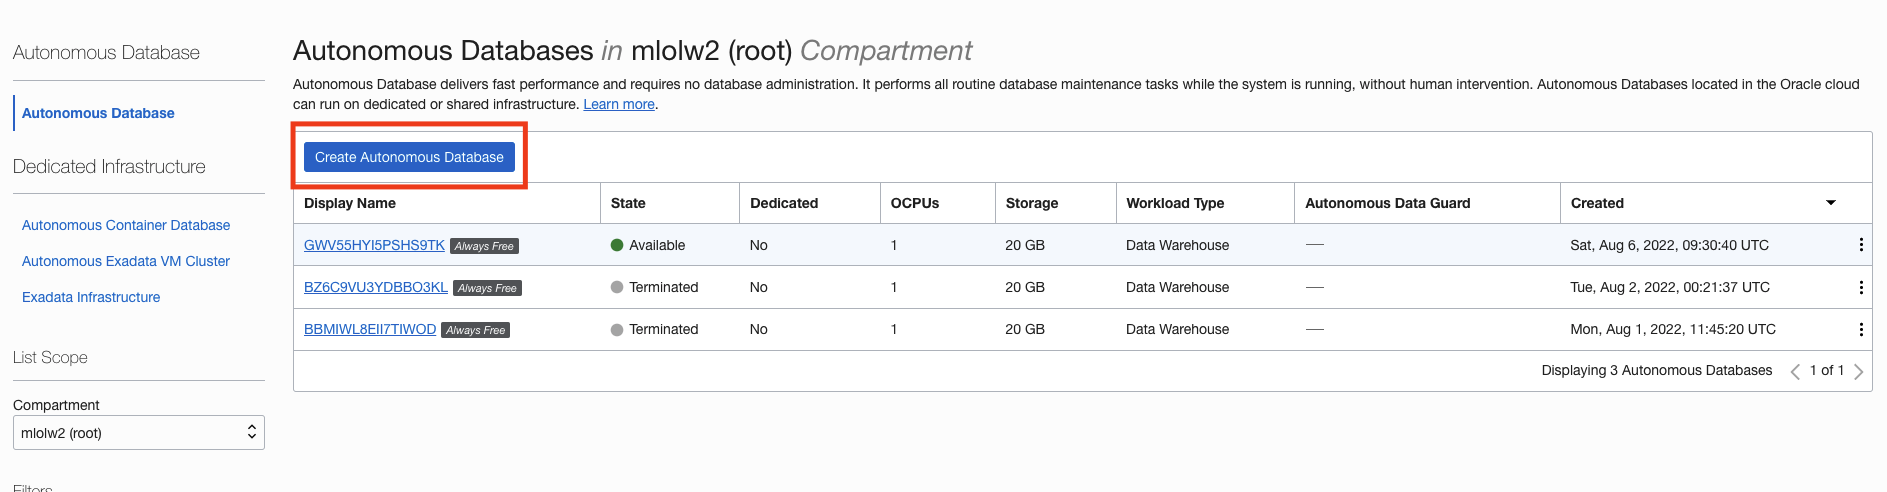Sort by Display Name column header
Screen dimensions: 1887x492
tap(350, 203)
